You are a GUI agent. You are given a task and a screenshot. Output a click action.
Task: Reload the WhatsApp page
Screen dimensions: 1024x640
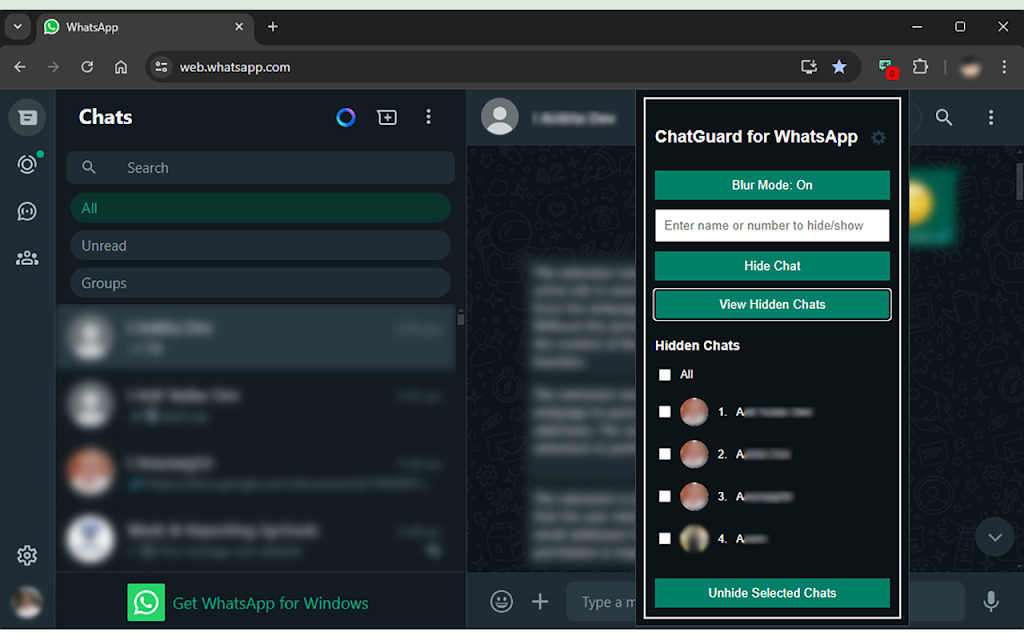coord(87,67)
